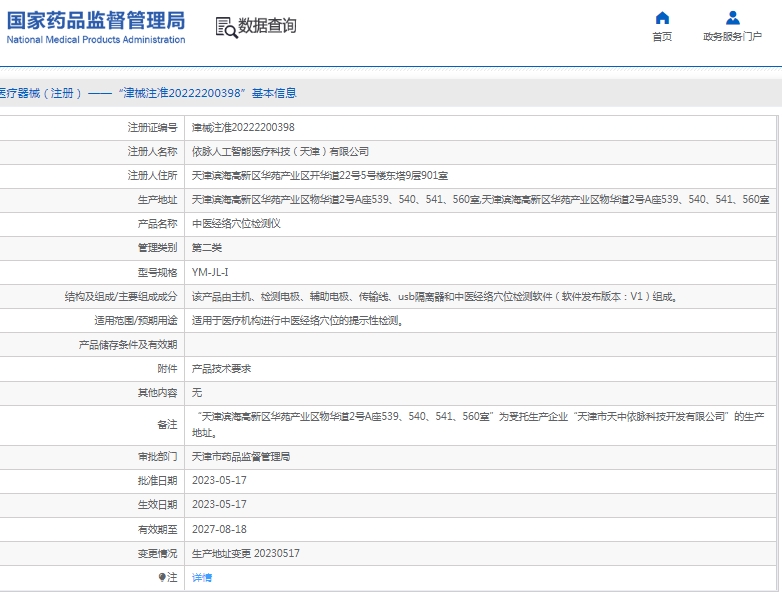Screen dimensions: 782x600
Task: Click the 审批部门 label
Action: click(158, 456)
